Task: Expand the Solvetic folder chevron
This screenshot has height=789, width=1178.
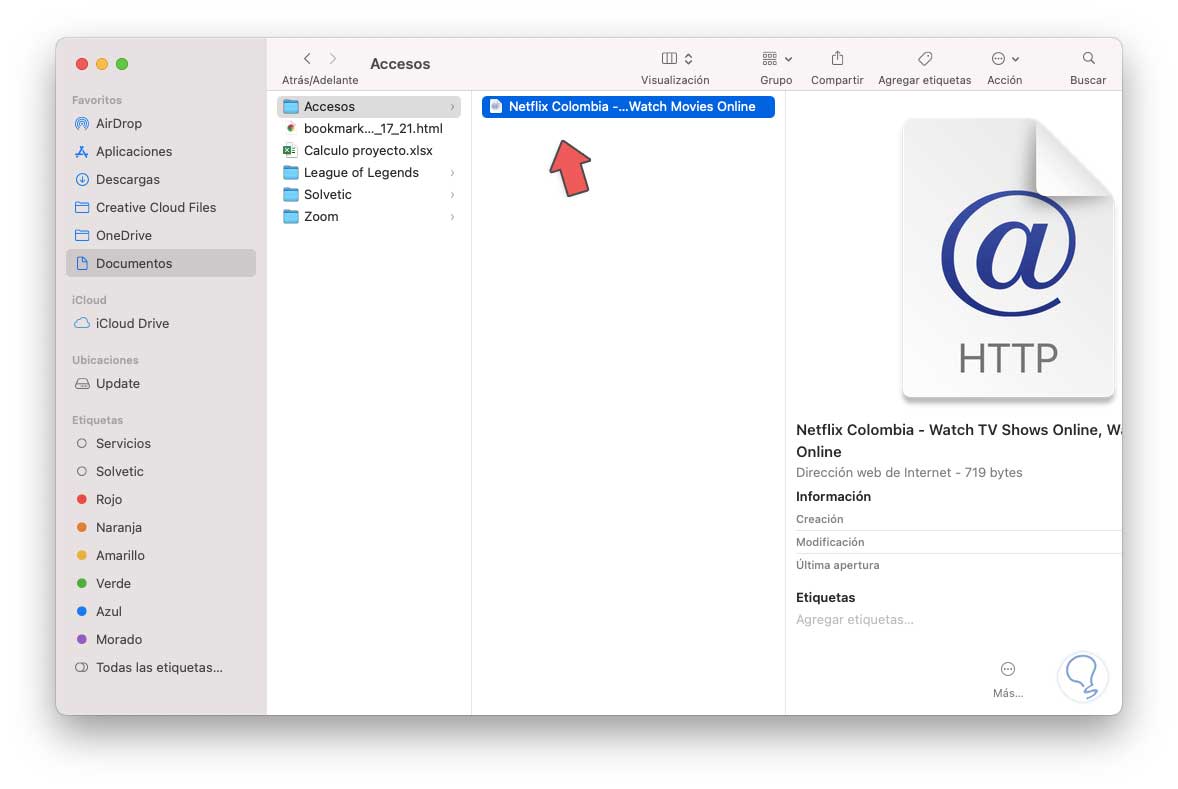Action: (x=452, y=195)
